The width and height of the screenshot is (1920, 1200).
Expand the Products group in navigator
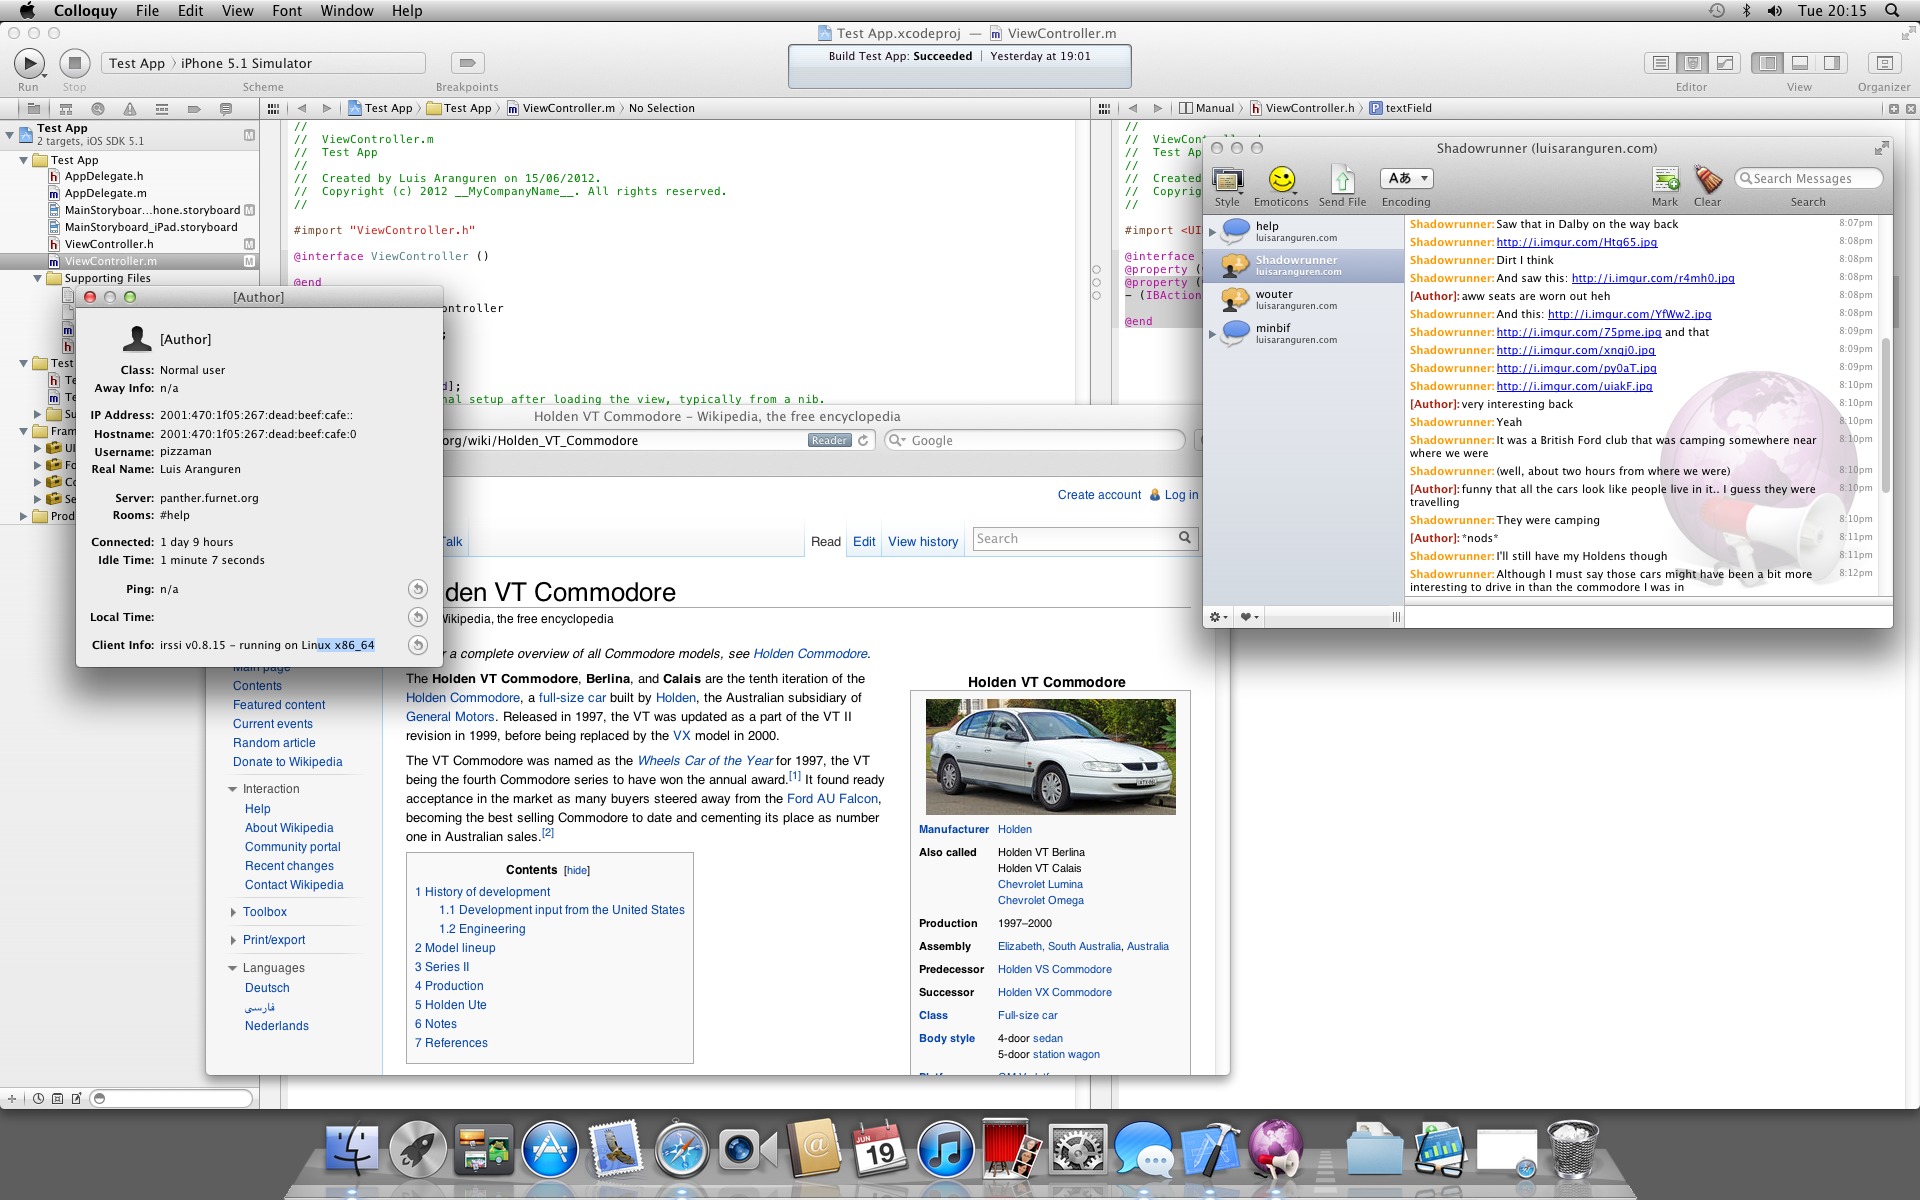[x=23, y=516]
